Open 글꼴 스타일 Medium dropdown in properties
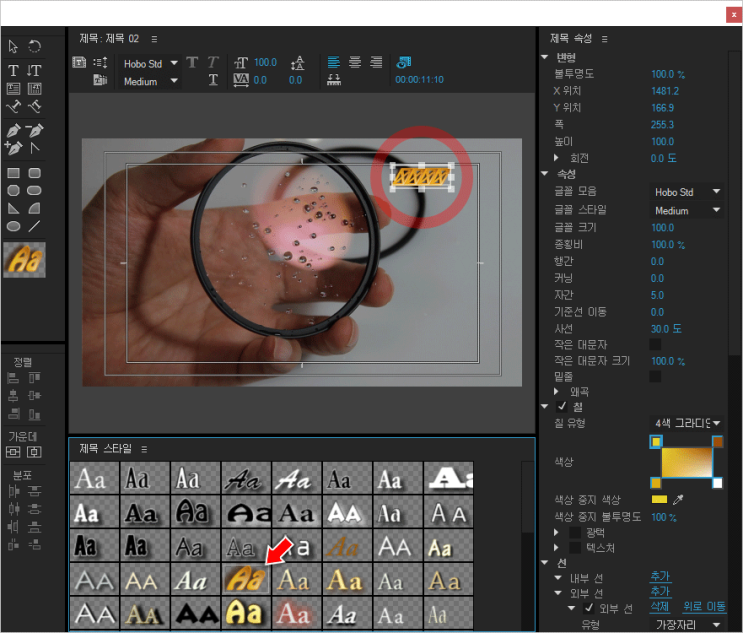 (686, 210)
